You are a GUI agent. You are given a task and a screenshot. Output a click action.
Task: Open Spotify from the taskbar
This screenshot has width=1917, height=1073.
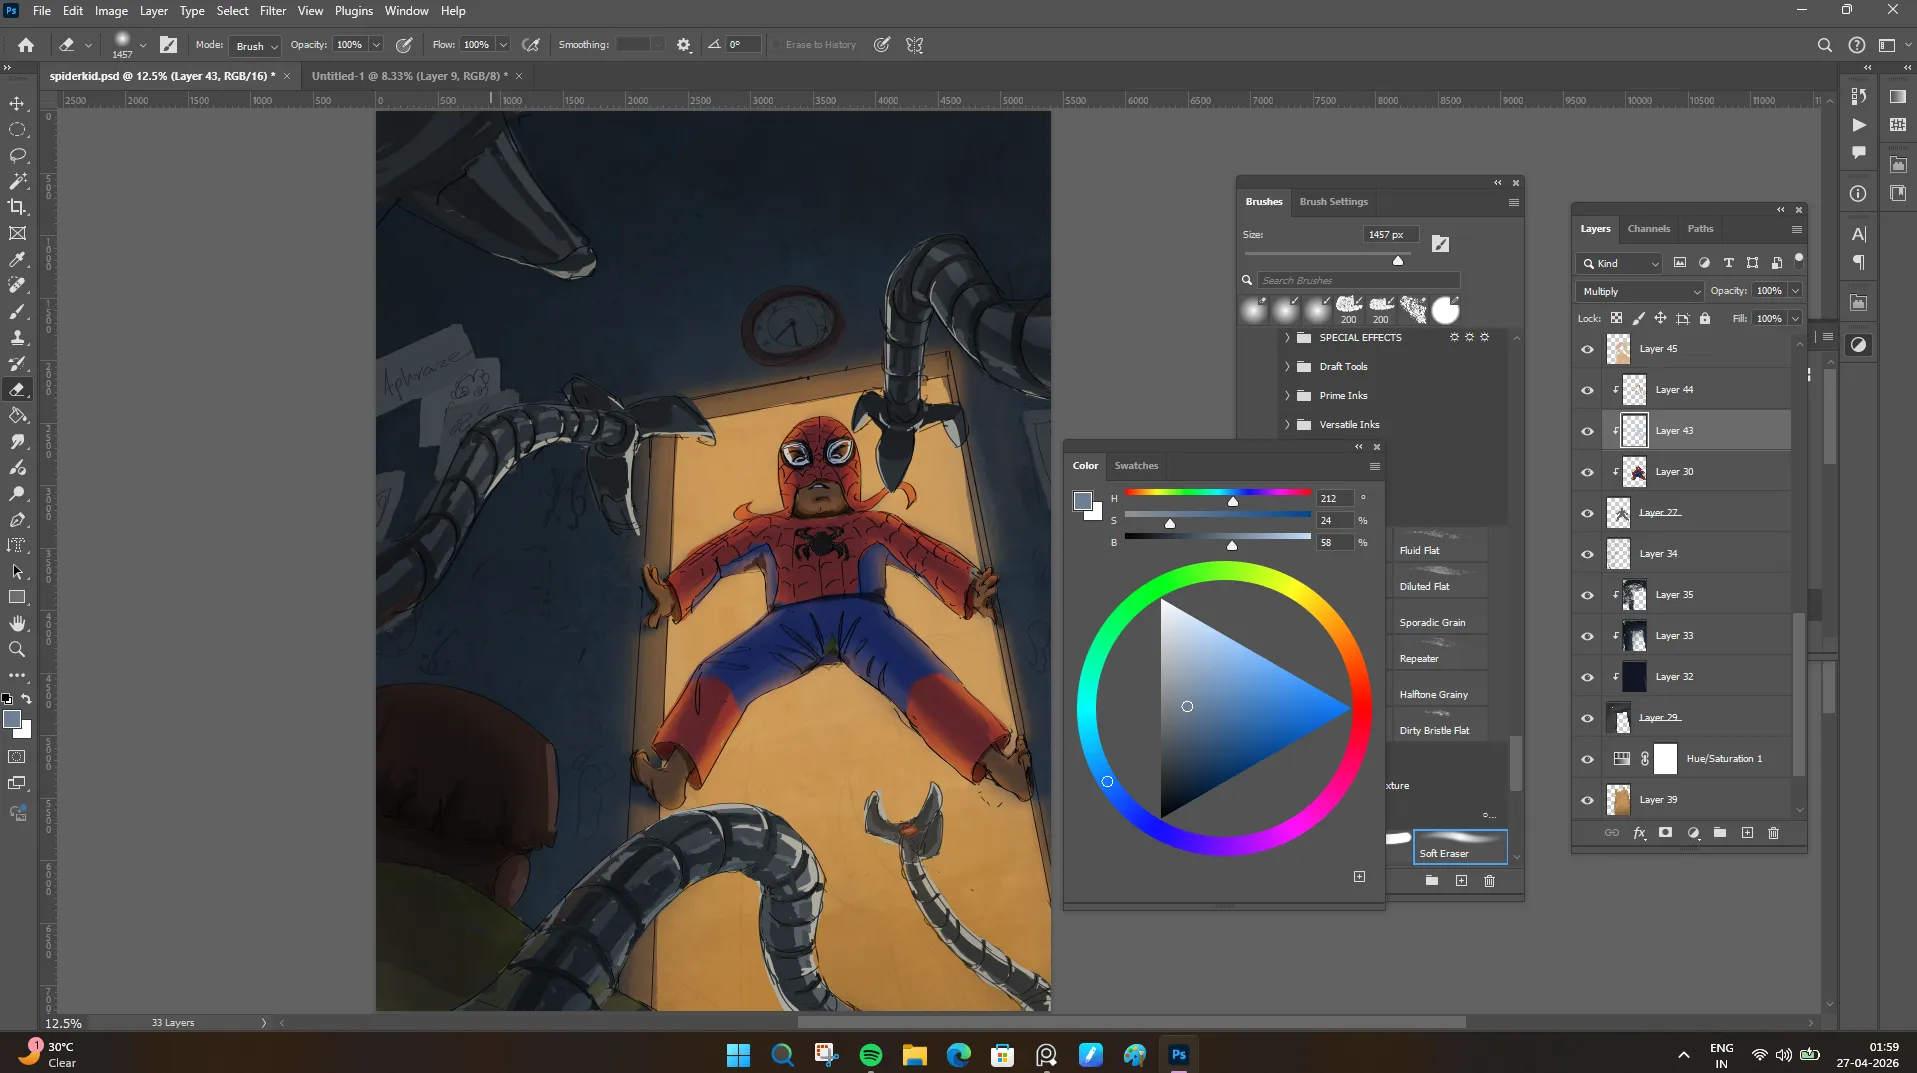pos(870,1055)
